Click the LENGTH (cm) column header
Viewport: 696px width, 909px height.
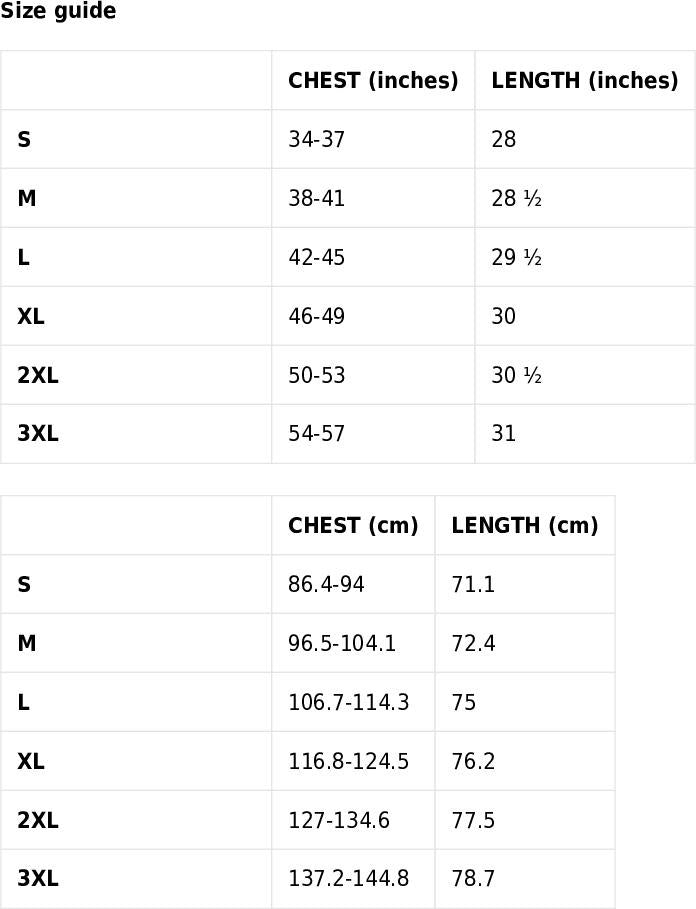tap(524, 526)
